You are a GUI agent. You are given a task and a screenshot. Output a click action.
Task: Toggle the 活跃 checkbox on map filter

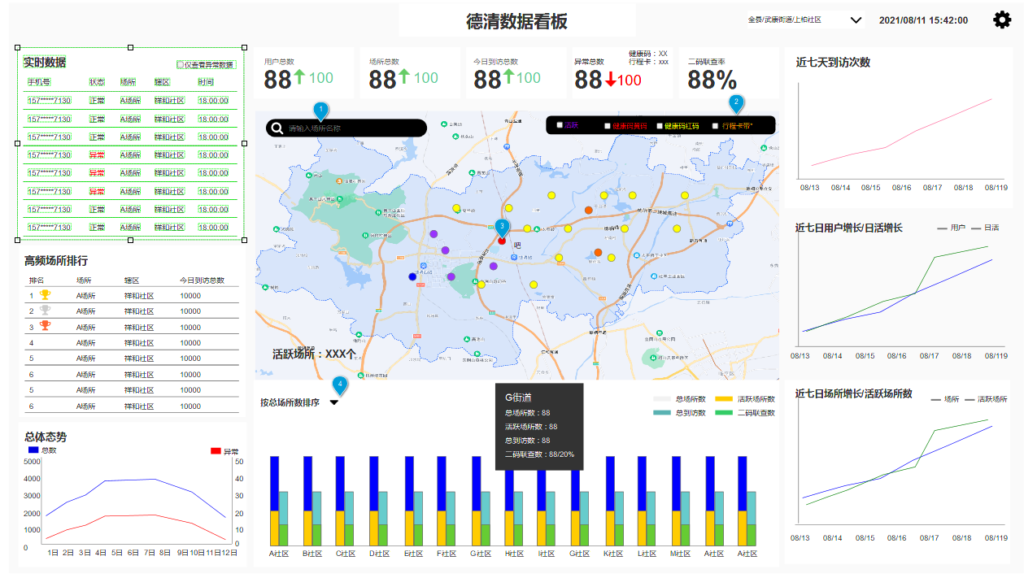tap(560, 125)
